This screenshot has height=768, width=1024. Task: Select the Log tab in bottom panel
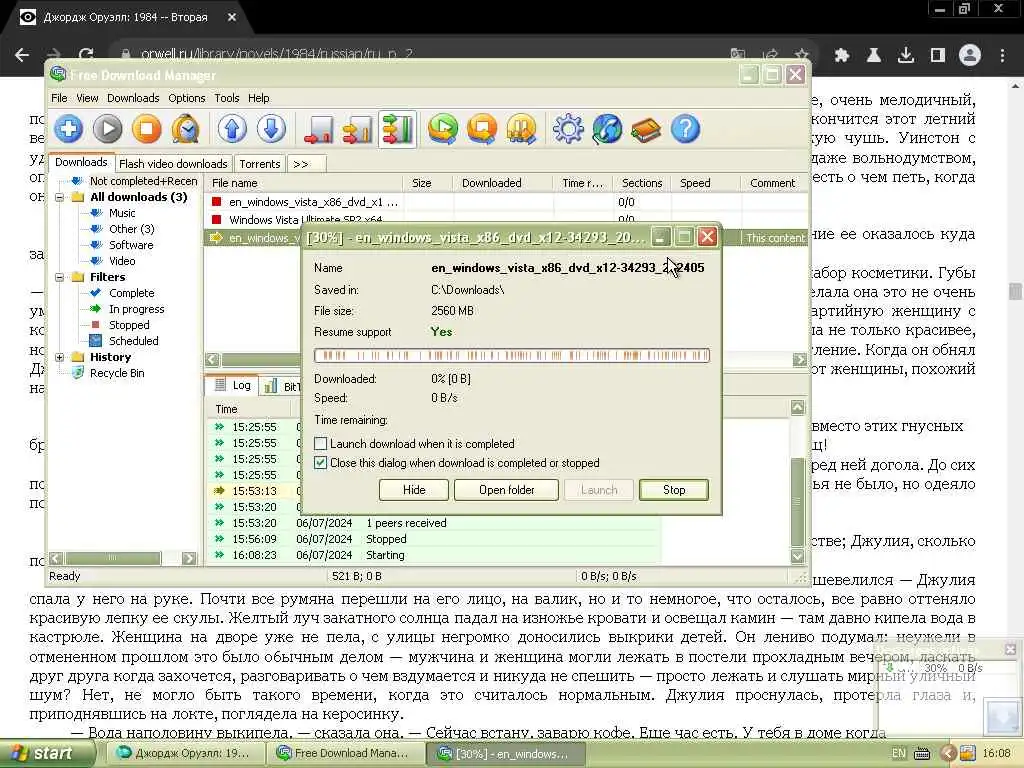pyautogui.click(x=234, y=385)
